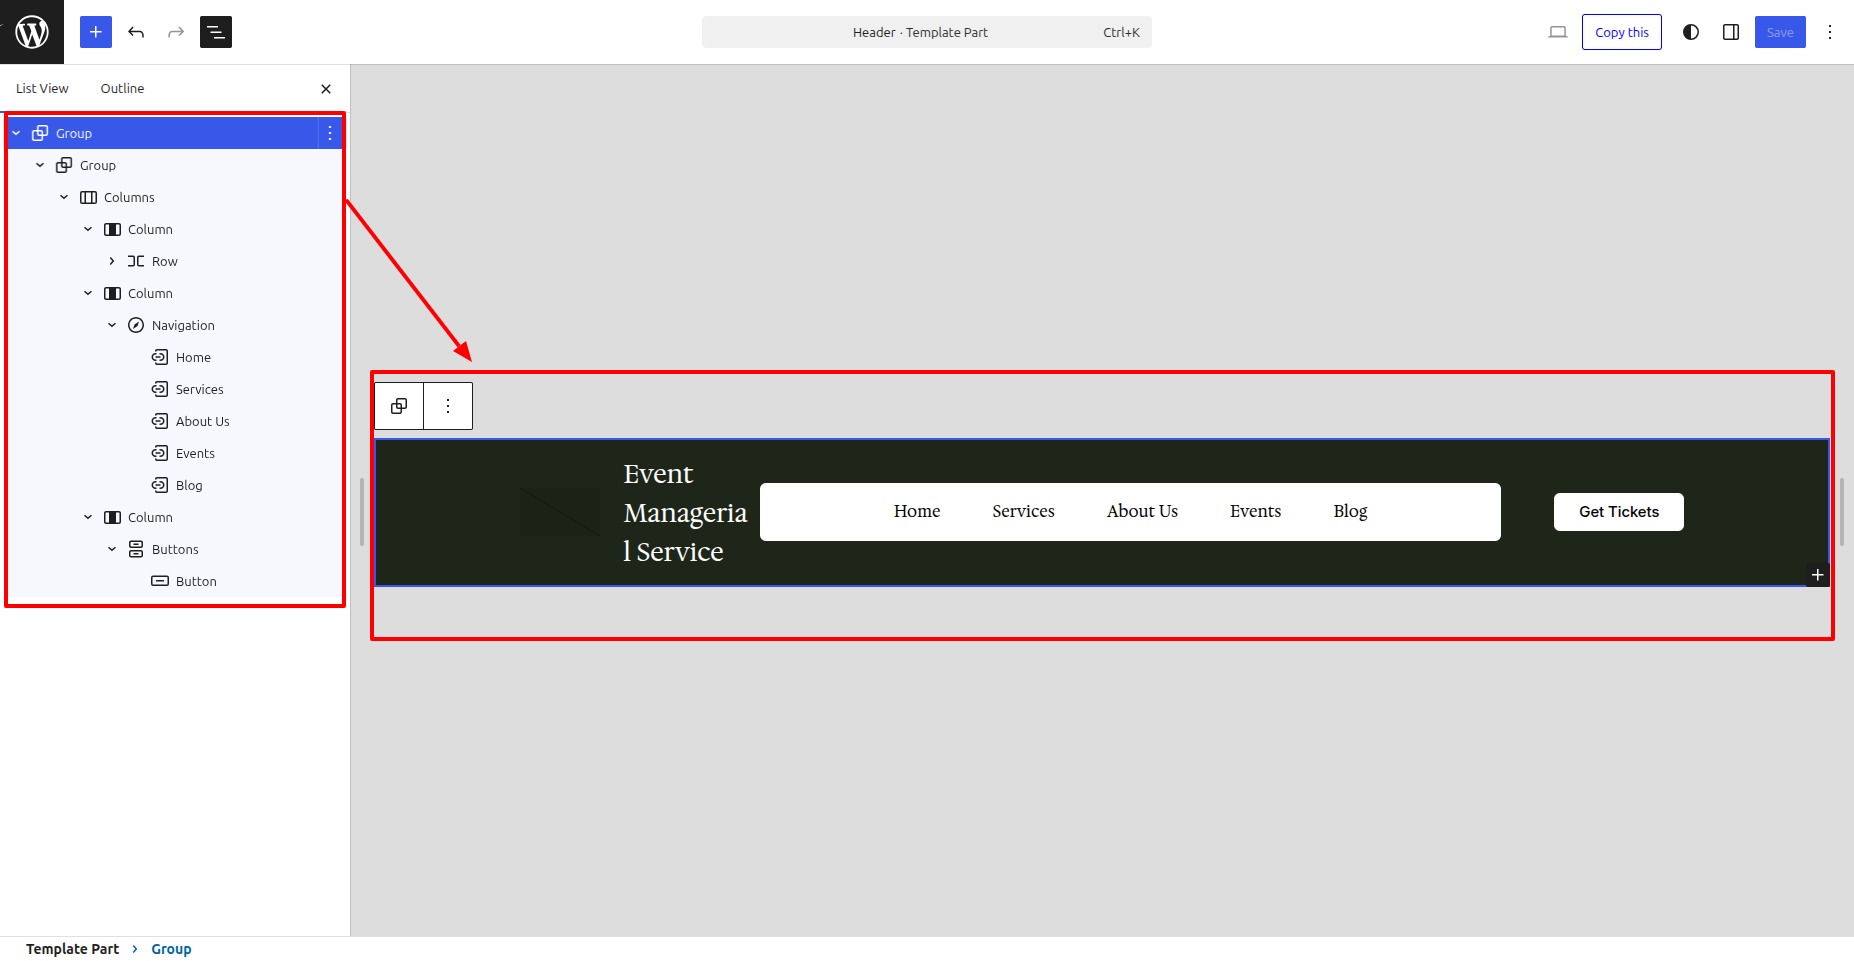
Task: Toggle the document overview list icon
Action: (x=216, y=32)
